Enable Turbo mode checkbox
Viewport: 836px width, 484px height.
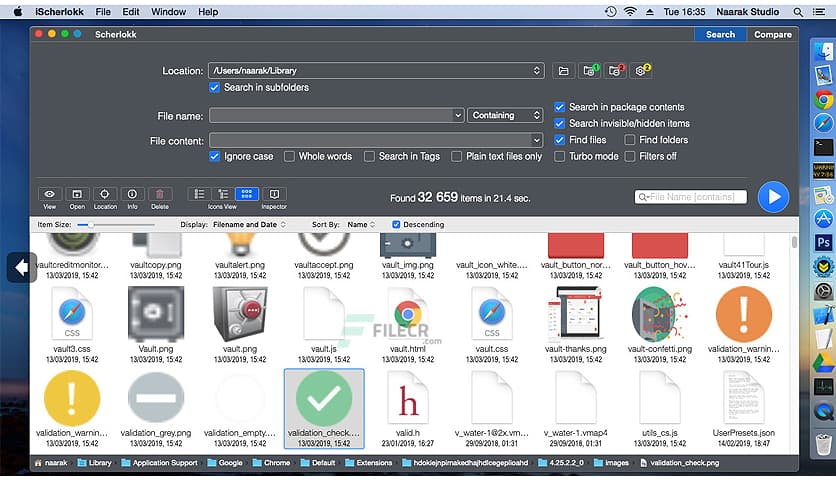tap(559, 157)
